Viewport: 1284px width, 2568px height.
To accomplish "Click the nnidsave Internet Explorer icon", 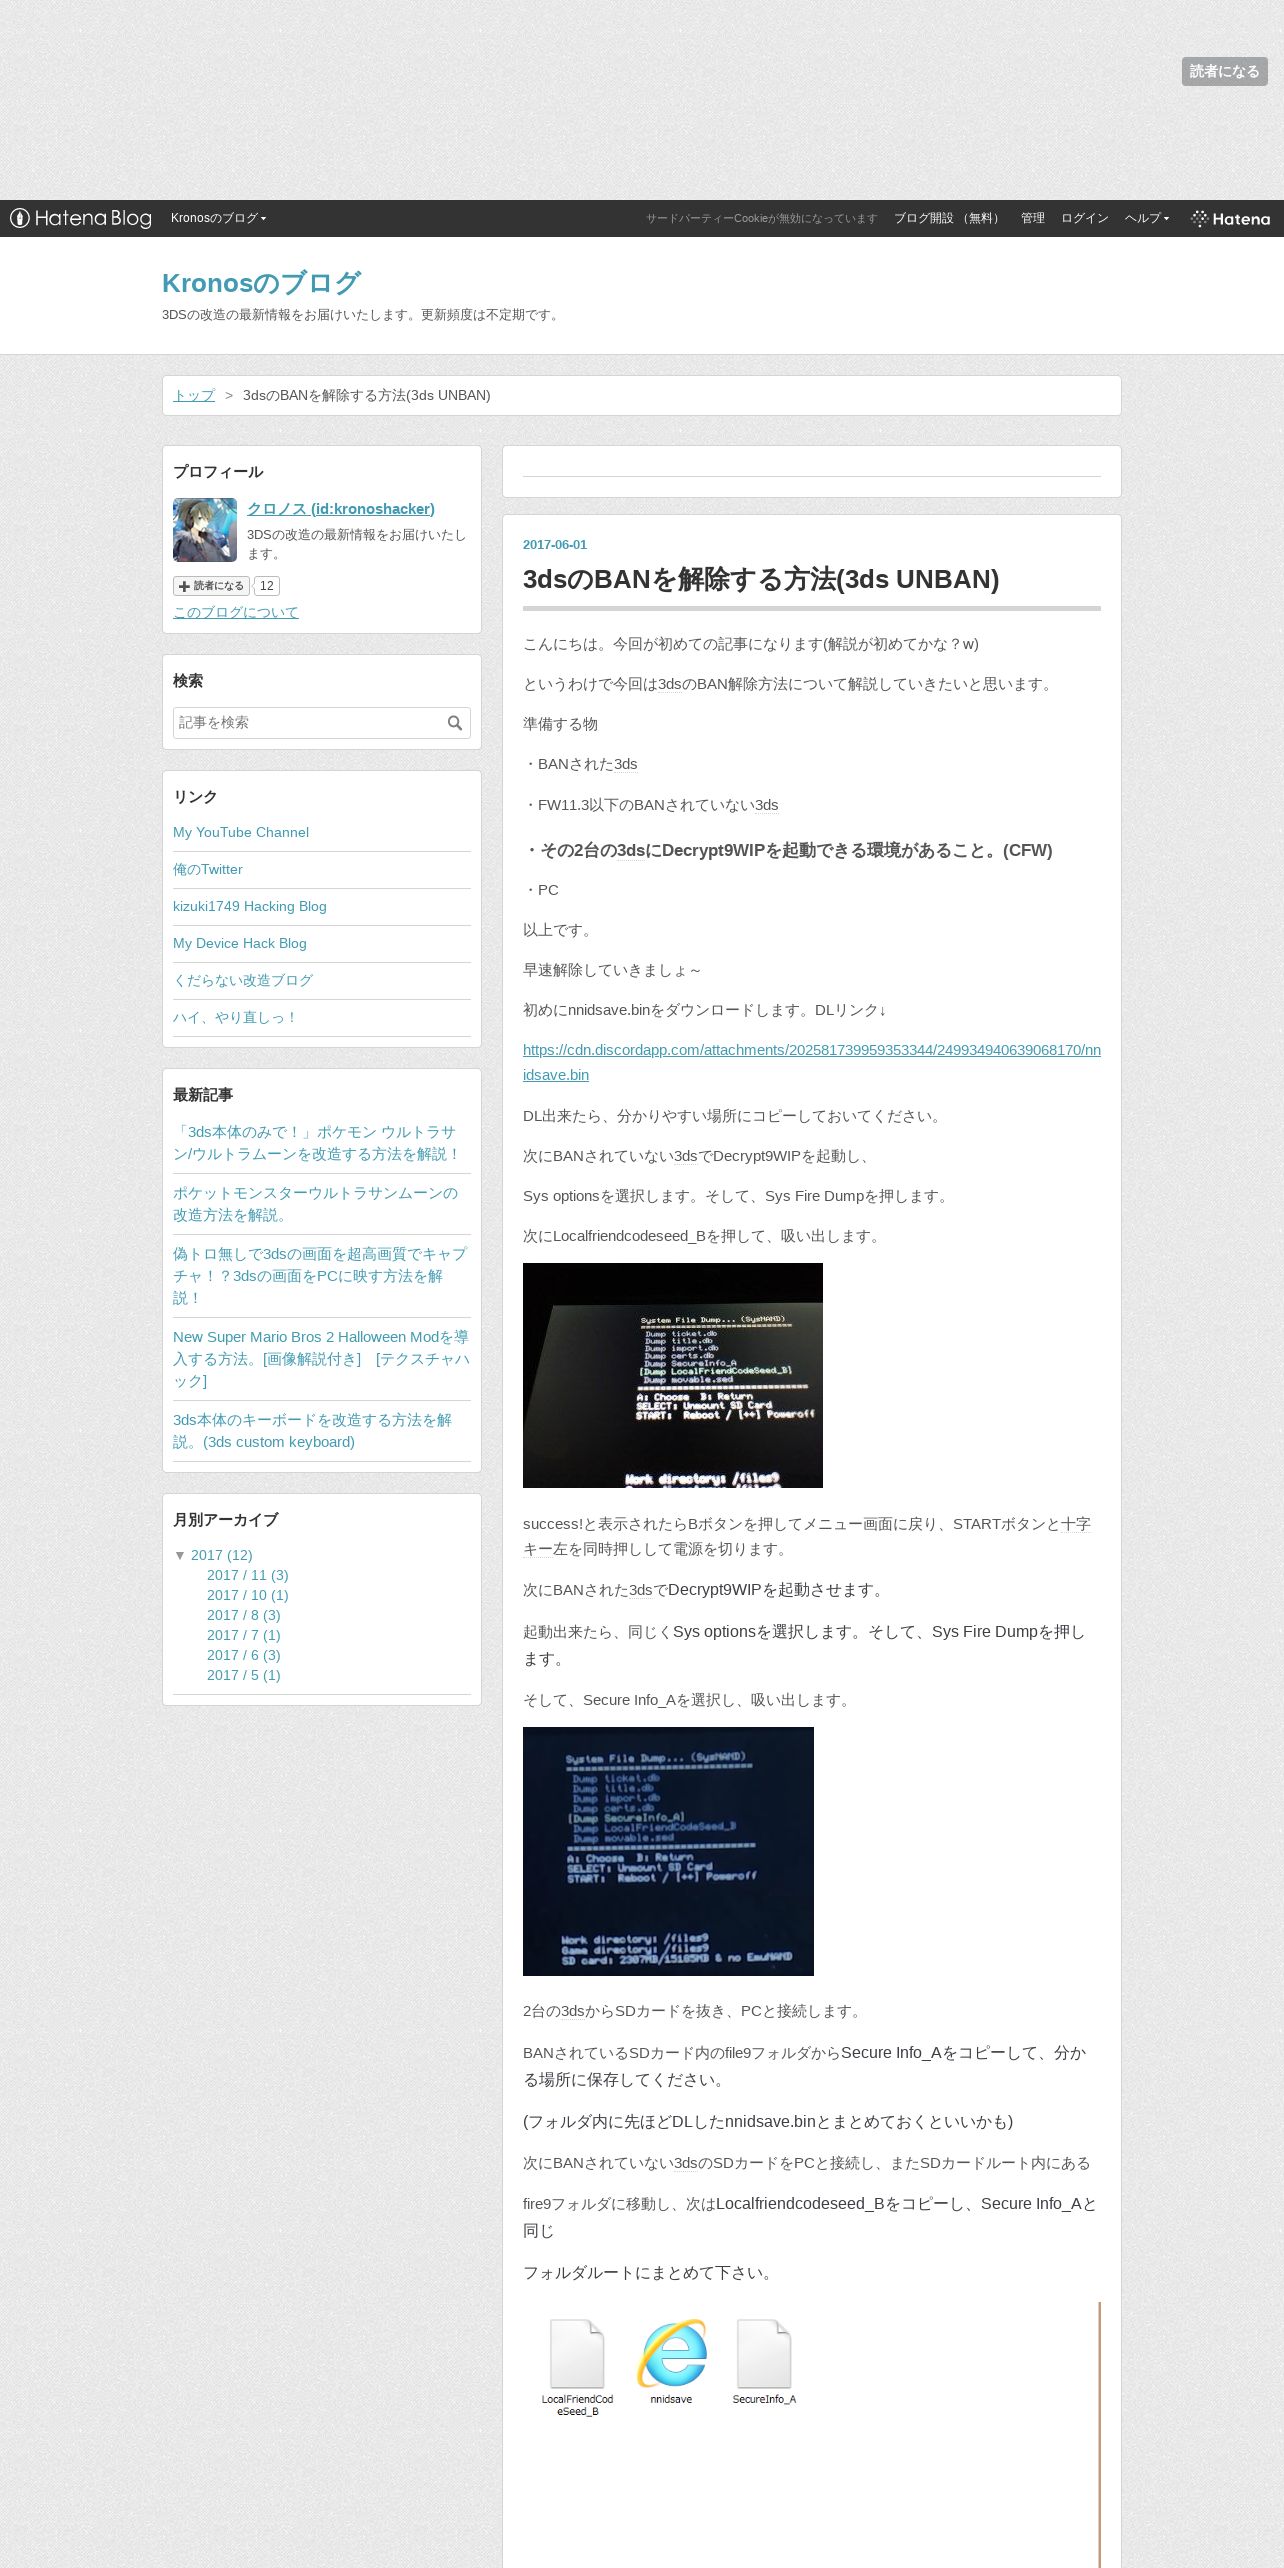I will (671, 2362).
